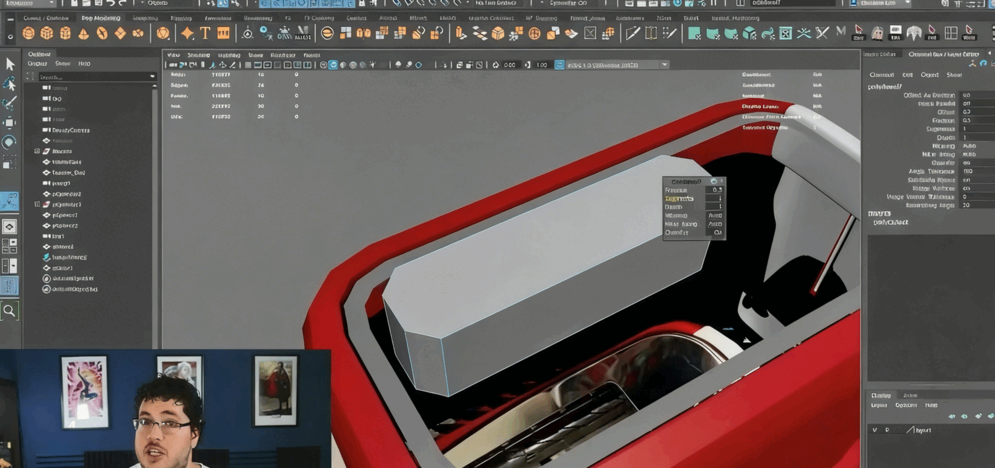Screen dimensions: 995x468
Task: Activate the Rotate tool in toolbox
Action: click(x=10, y=142)
